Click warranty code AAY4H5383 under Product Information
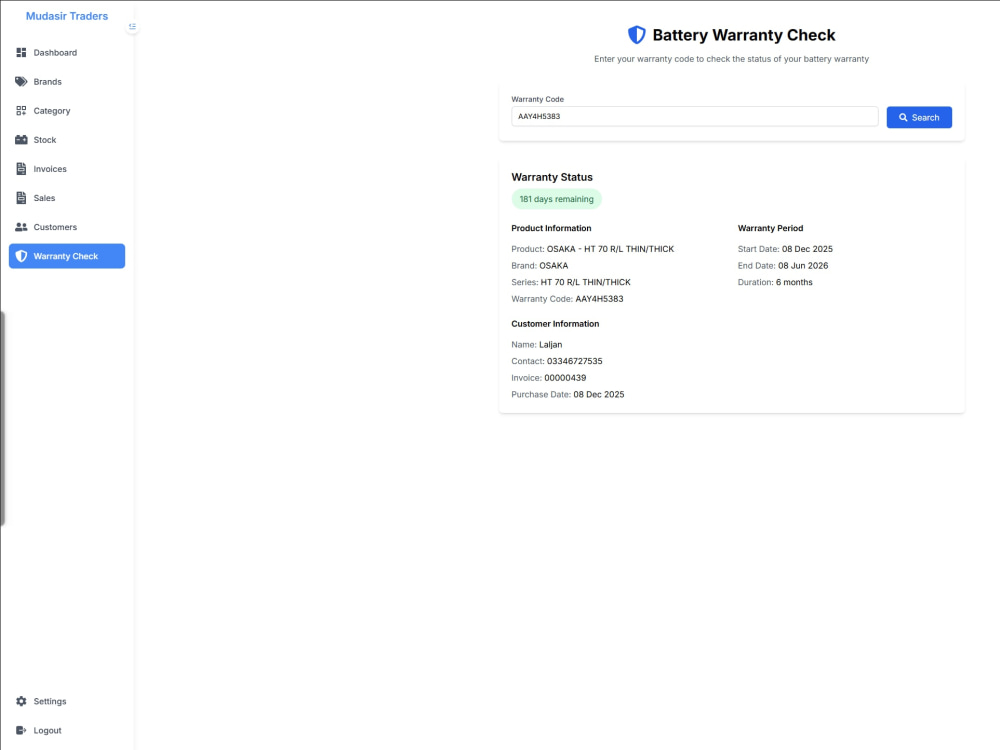 click(x=599, y=298)
